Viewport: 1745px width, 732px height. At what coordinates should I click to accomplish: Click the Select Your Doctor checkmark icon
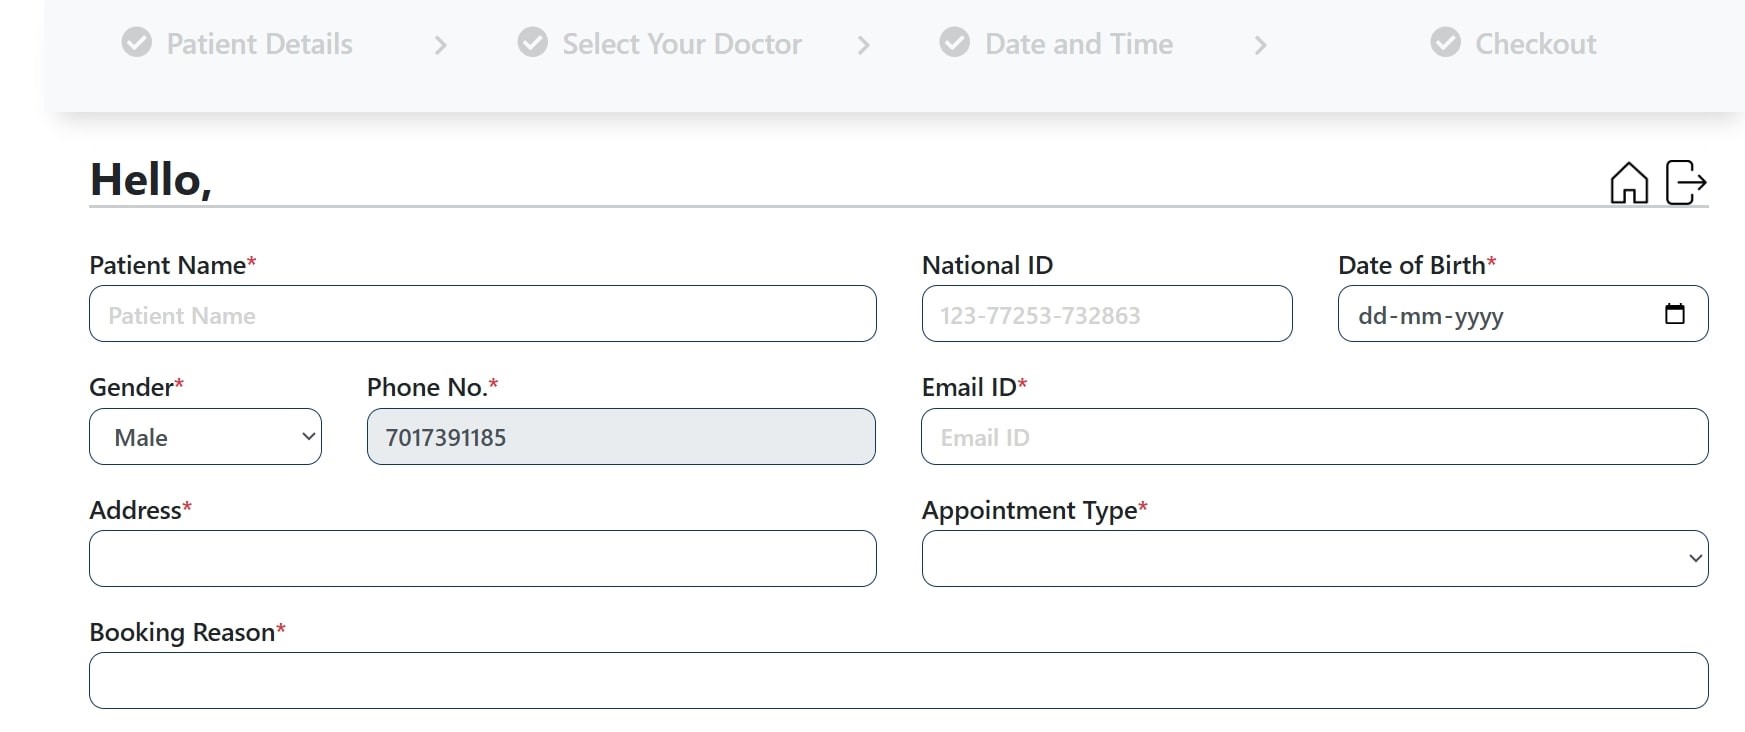click(533, 43)
